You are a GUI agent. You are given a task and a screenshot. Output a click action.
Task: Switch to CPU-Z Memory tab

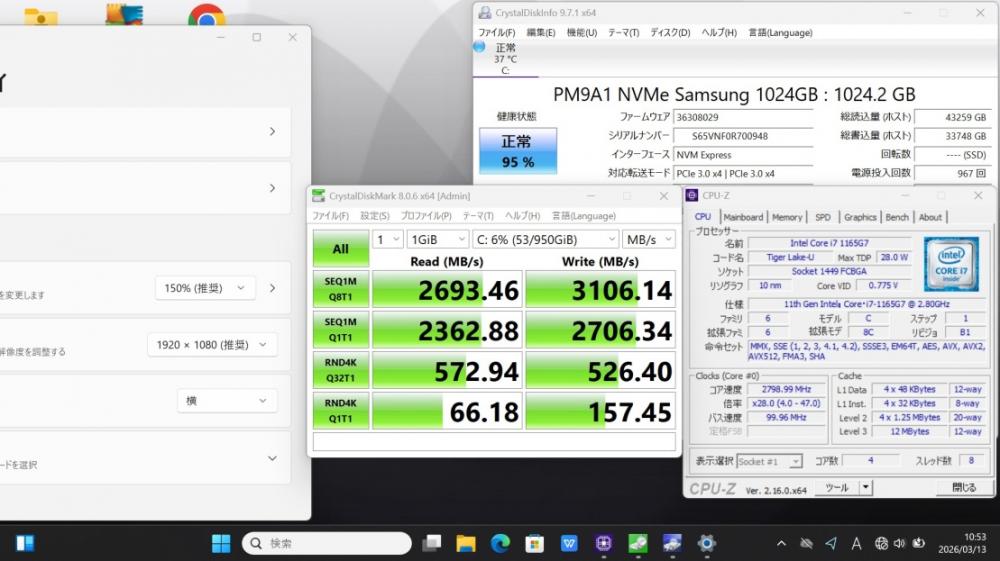point(787,217)
